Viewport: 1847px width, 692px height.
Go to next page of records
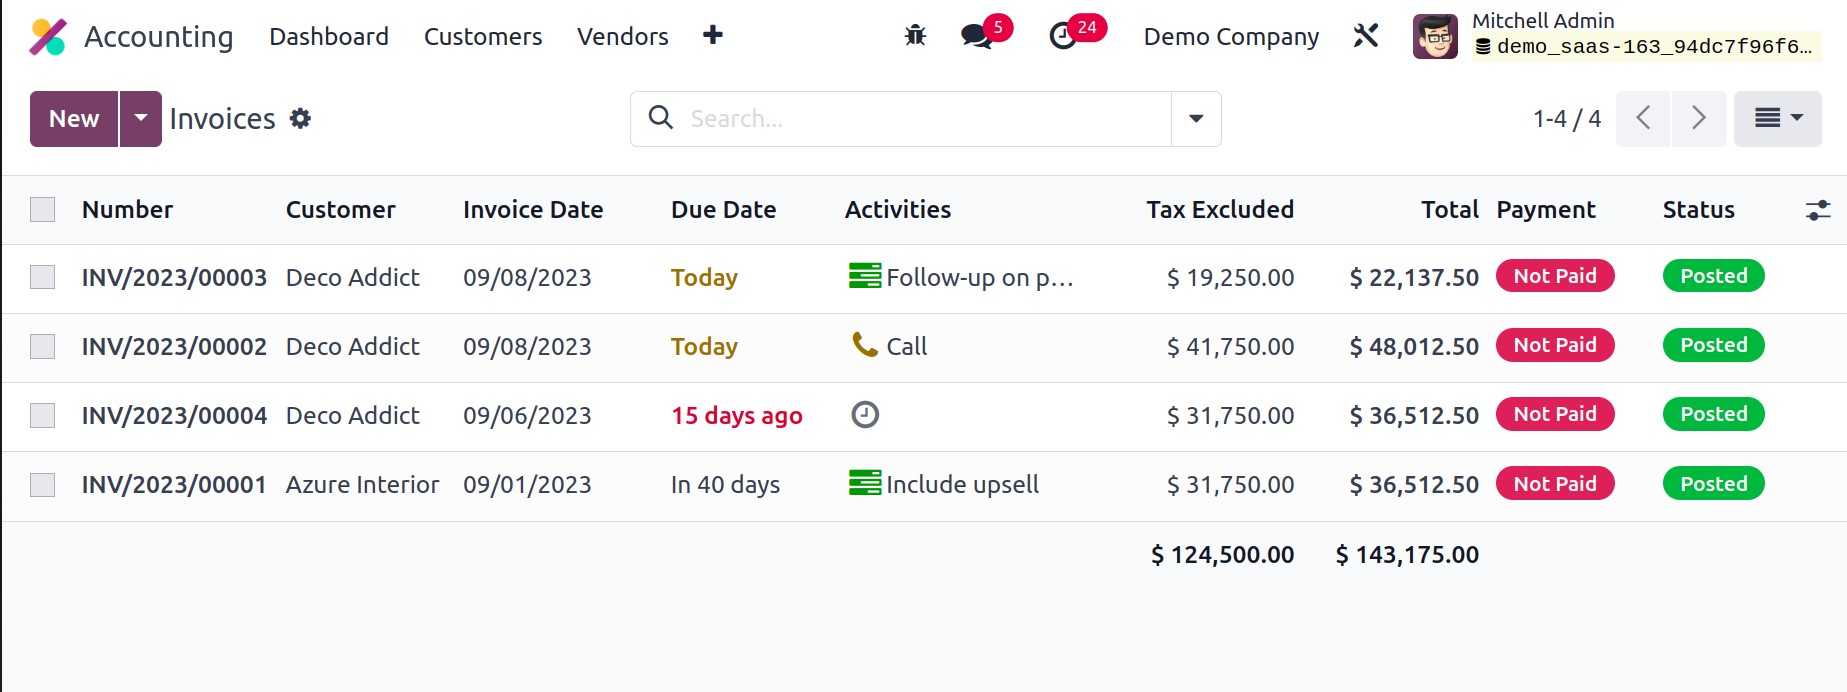1699,119
